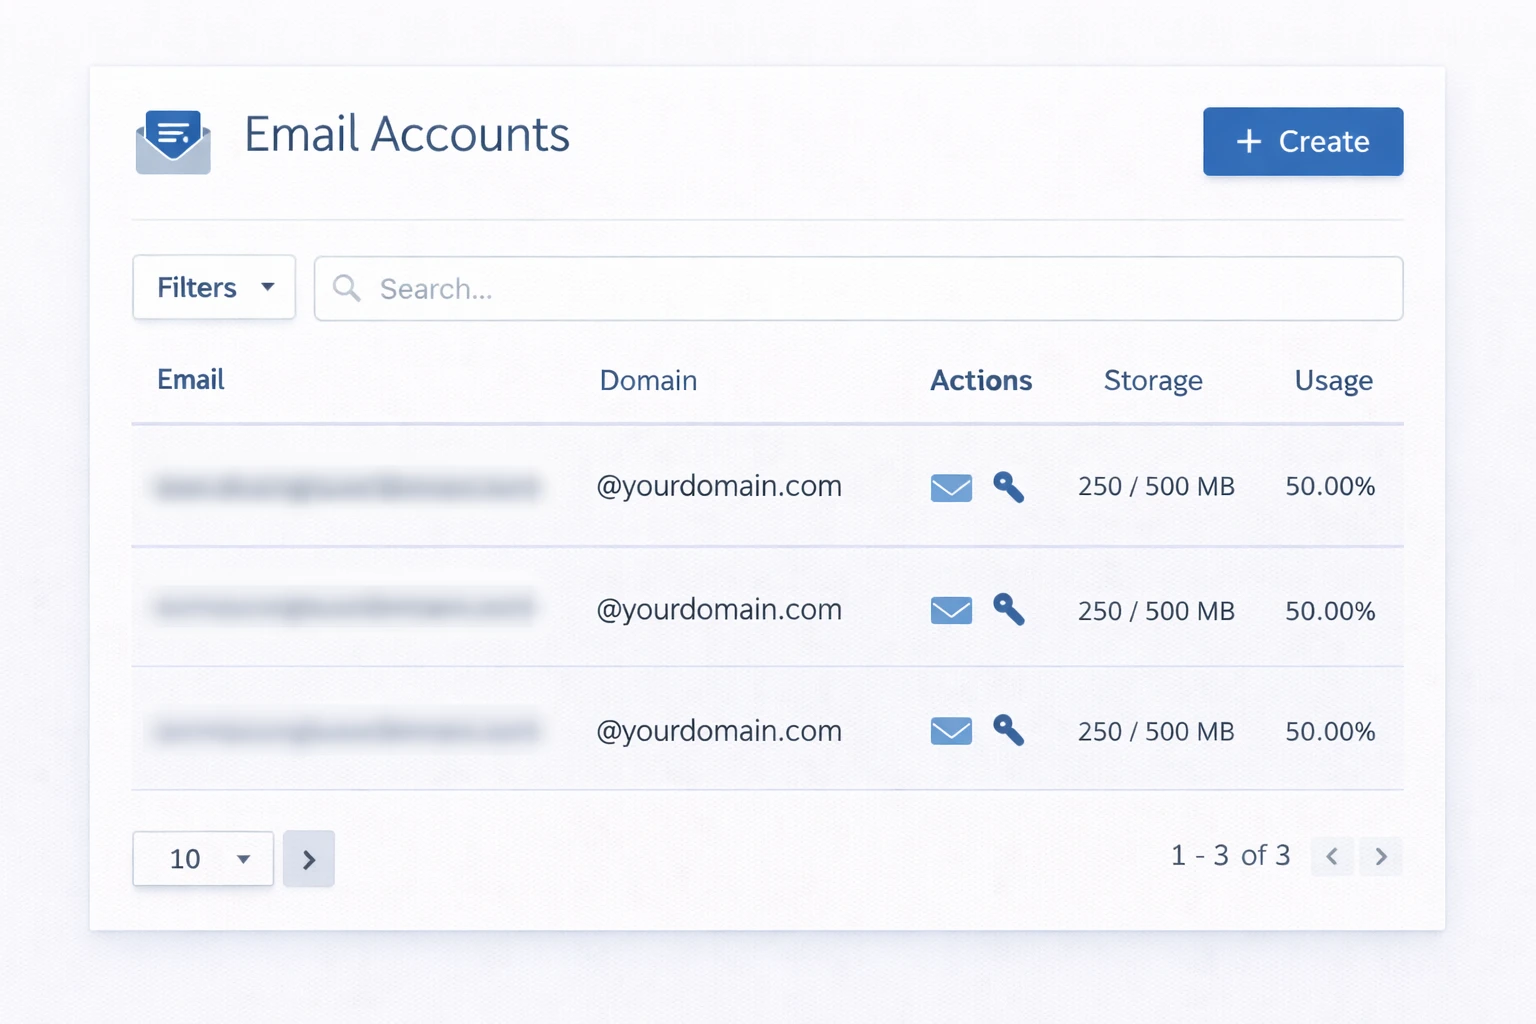This screenshot has width=1536, height=1024.
Task: Open the Filters dropdown
Action: pos(213,287)
